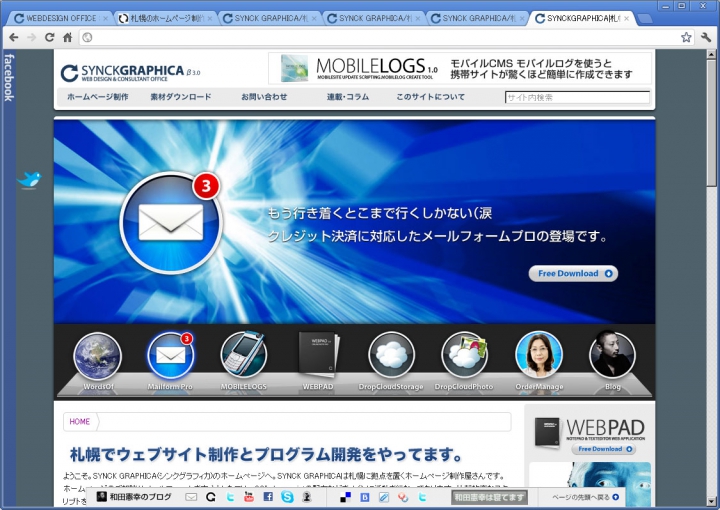Click the Free Download button on hero banner

(x=573, y=274)
